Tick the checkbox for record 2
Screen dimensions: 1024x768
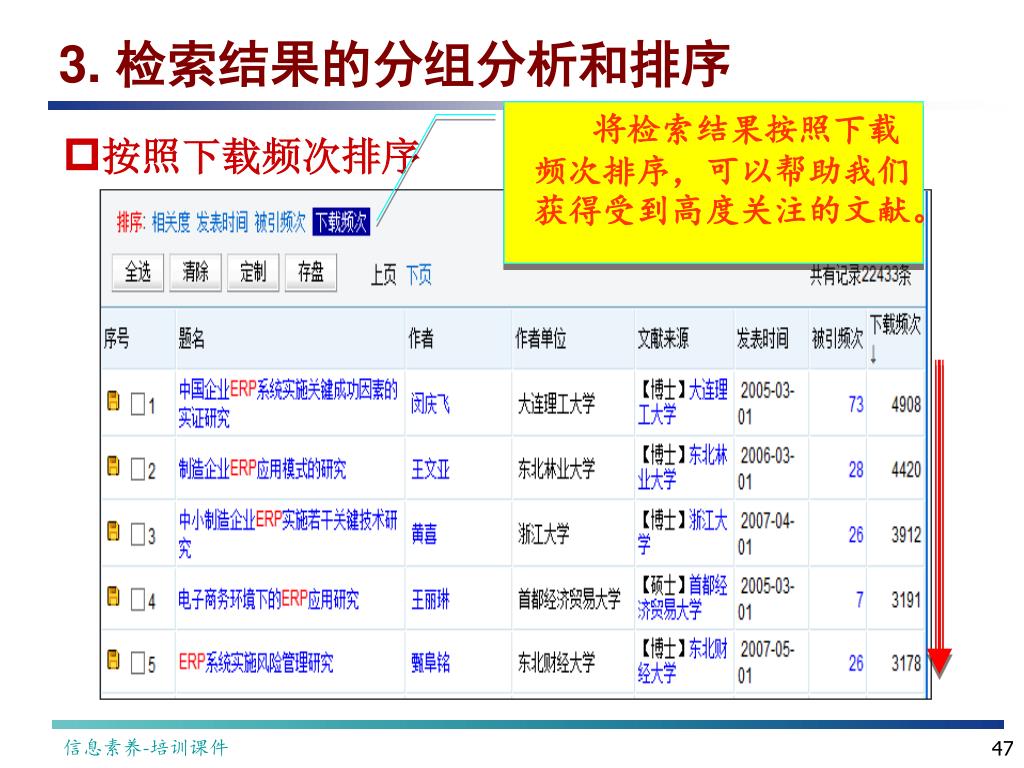point(138,469)
